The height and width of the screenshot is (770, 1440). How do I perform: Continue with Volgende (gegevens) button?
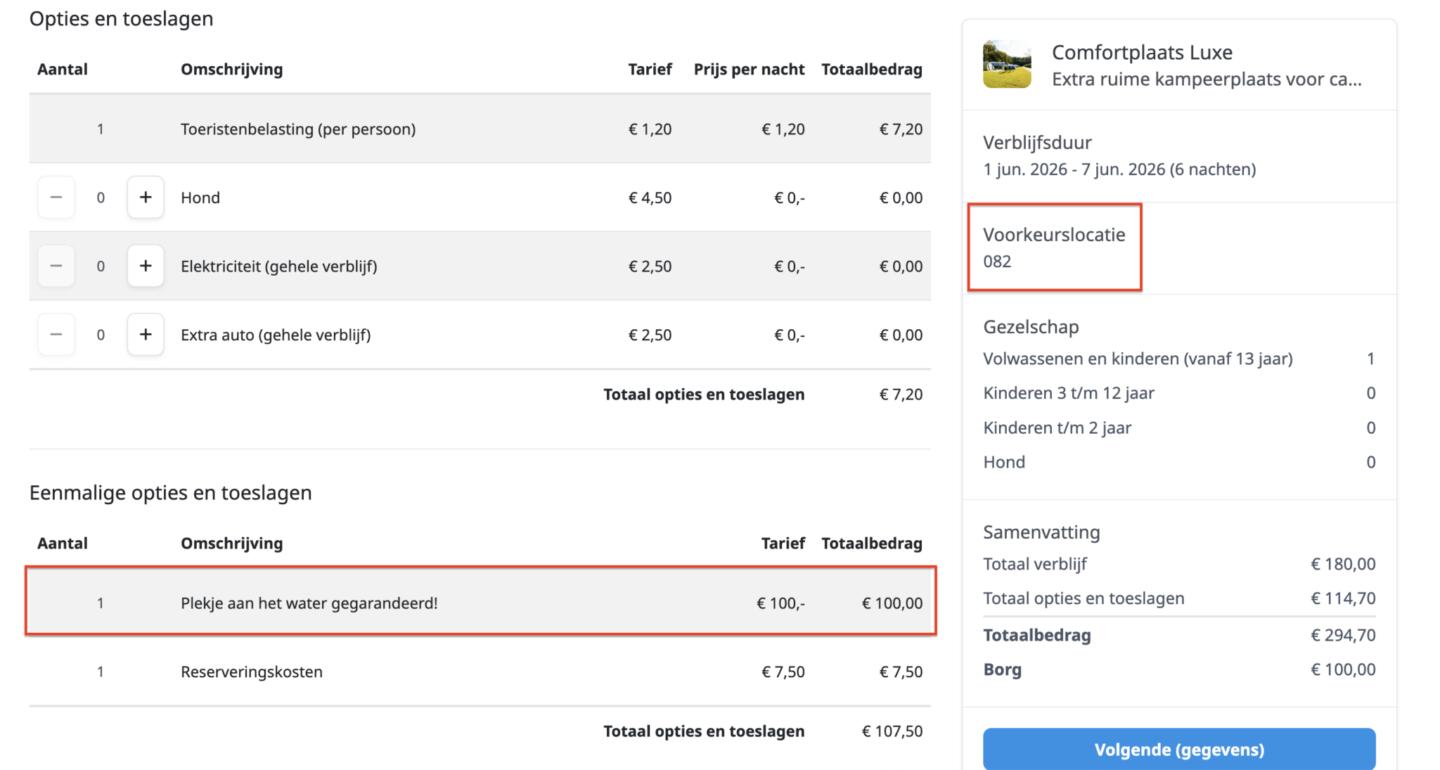pos(1179,749)
